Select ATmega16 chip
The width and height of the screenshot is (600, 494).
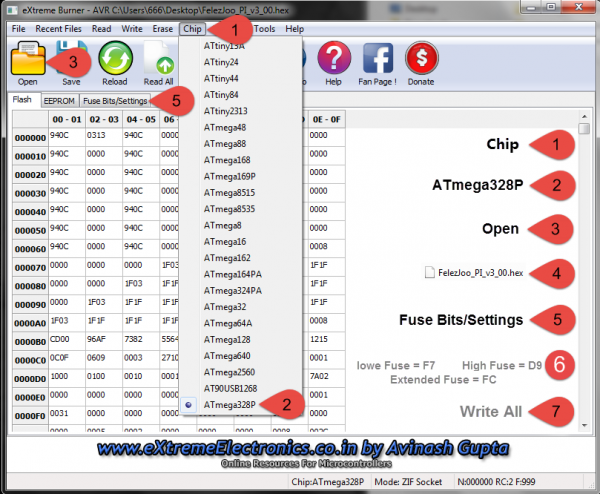pyautogui.click(x=241, y=242)
